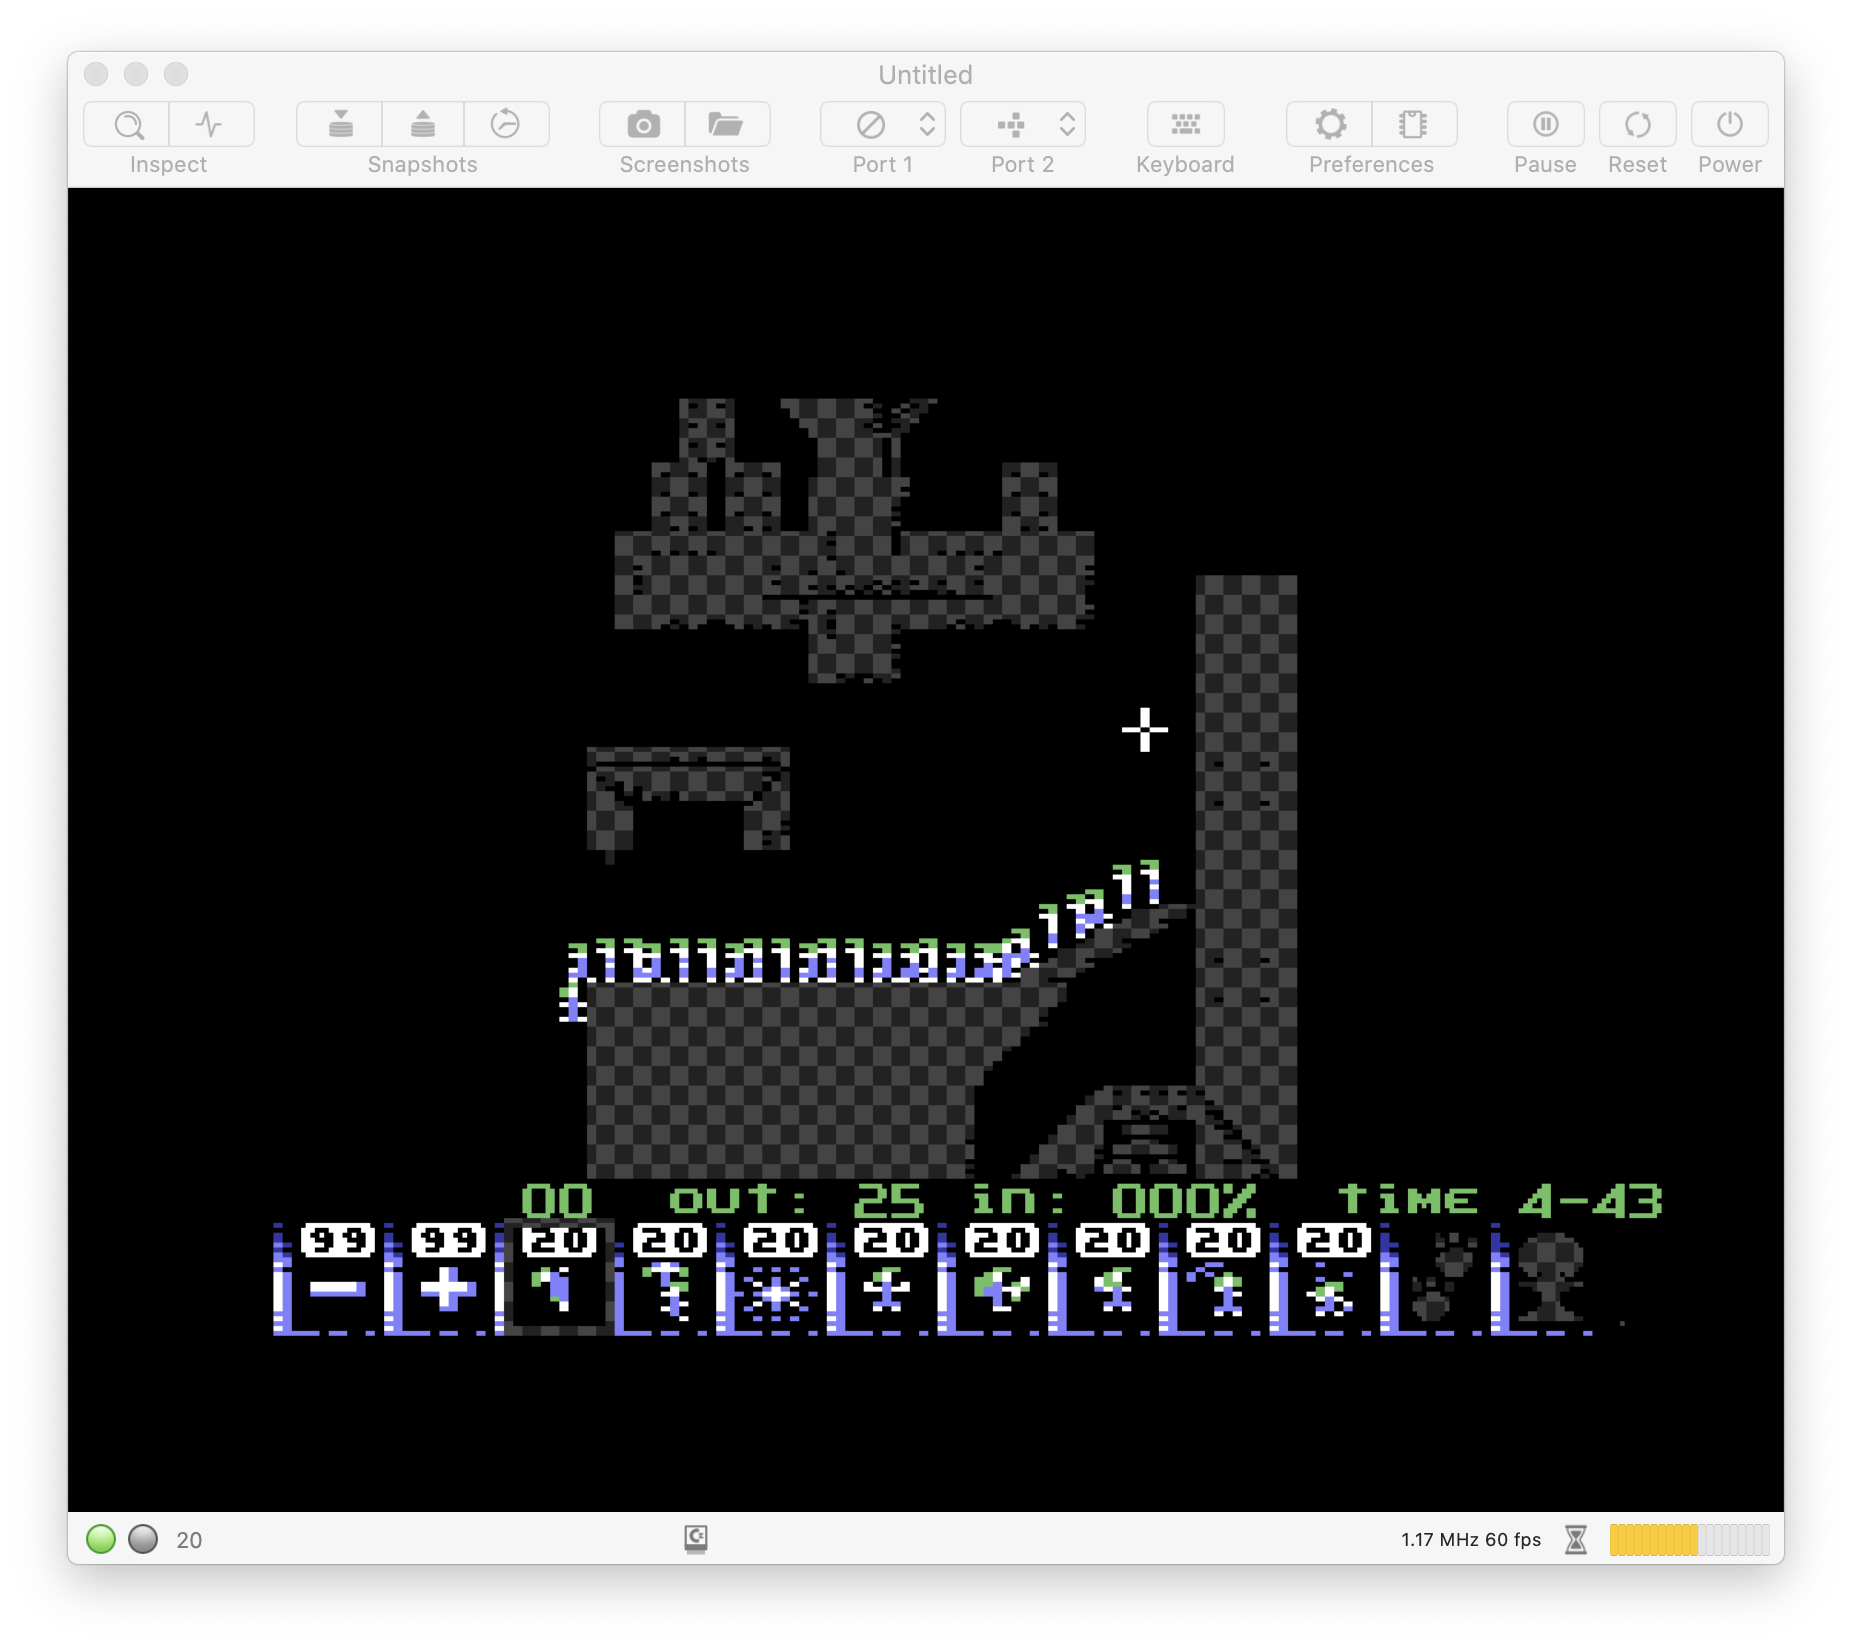Open the activity monitor waveform button
This screenshot has height=1648, width=1852.
tap(211, 125)
